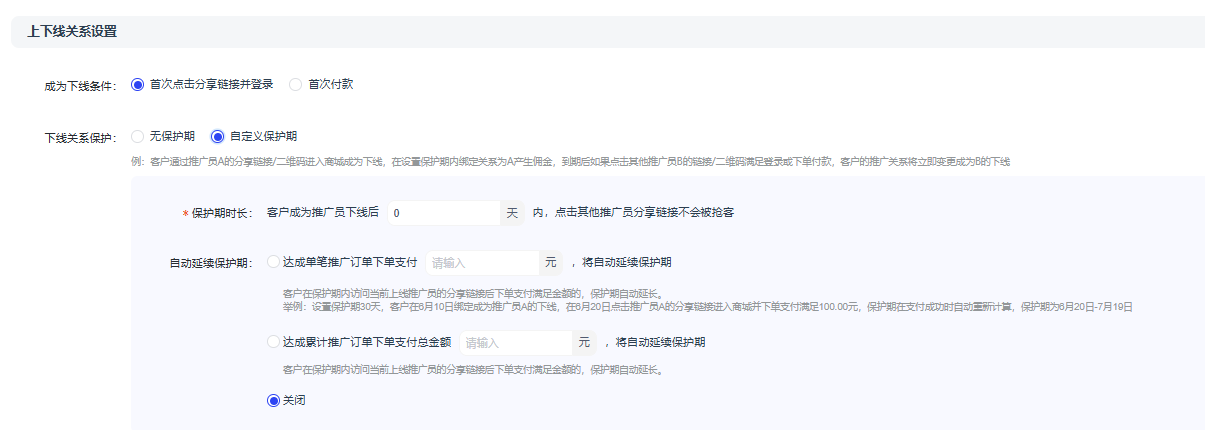This screenshot has width=1205, height=430.
Task: Focus the cumulative payment total amount input
Action: click(x=515, y=343)
